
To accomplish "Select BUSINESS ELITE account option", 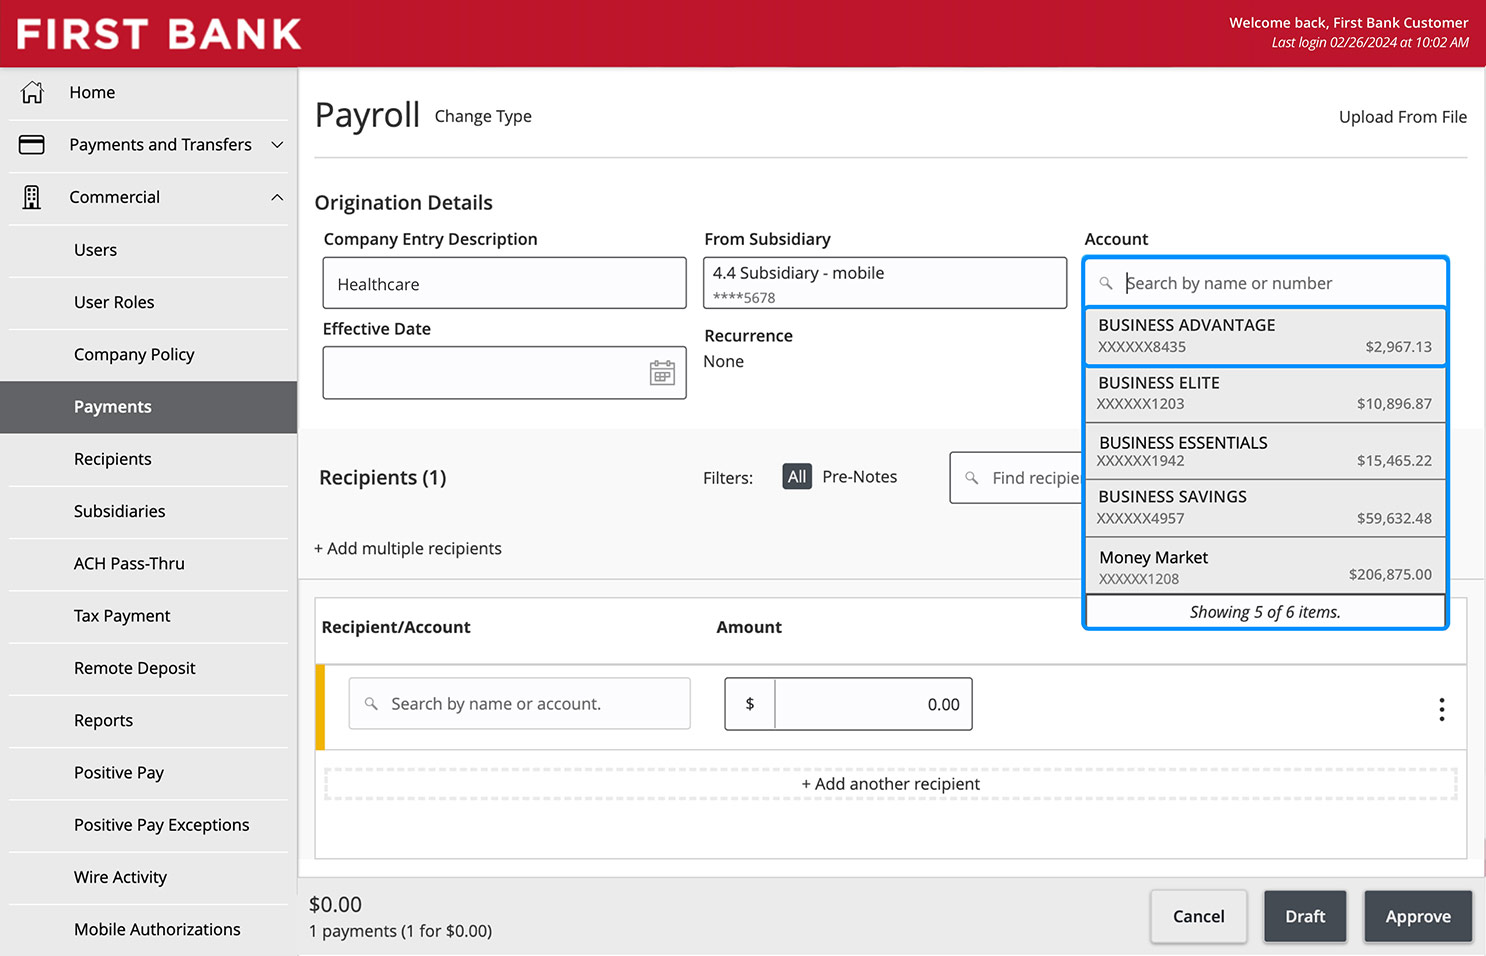I will point(1265,394).
